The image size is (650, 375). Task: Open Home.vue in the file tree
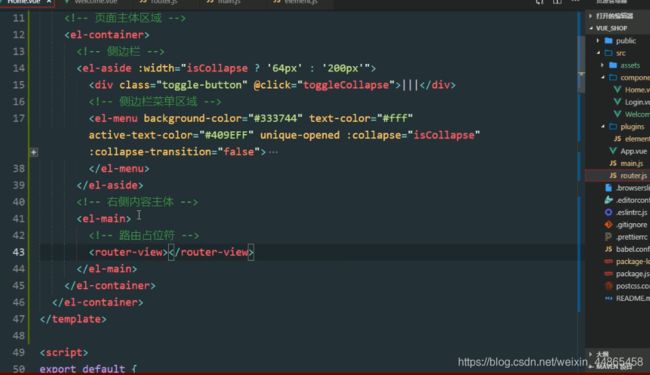[x=638, y=90]
